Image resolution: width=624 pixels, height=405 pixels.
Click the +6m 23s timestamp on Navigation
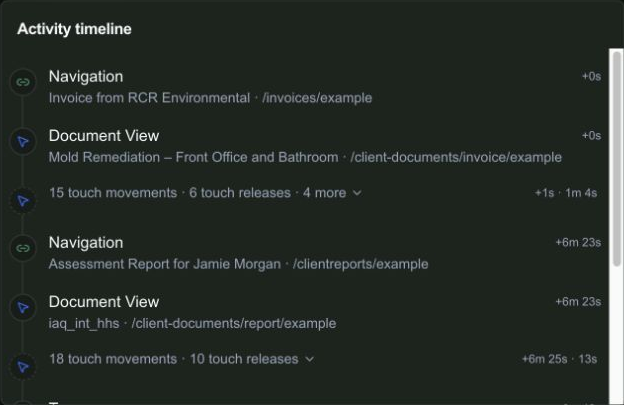point(578,242)
